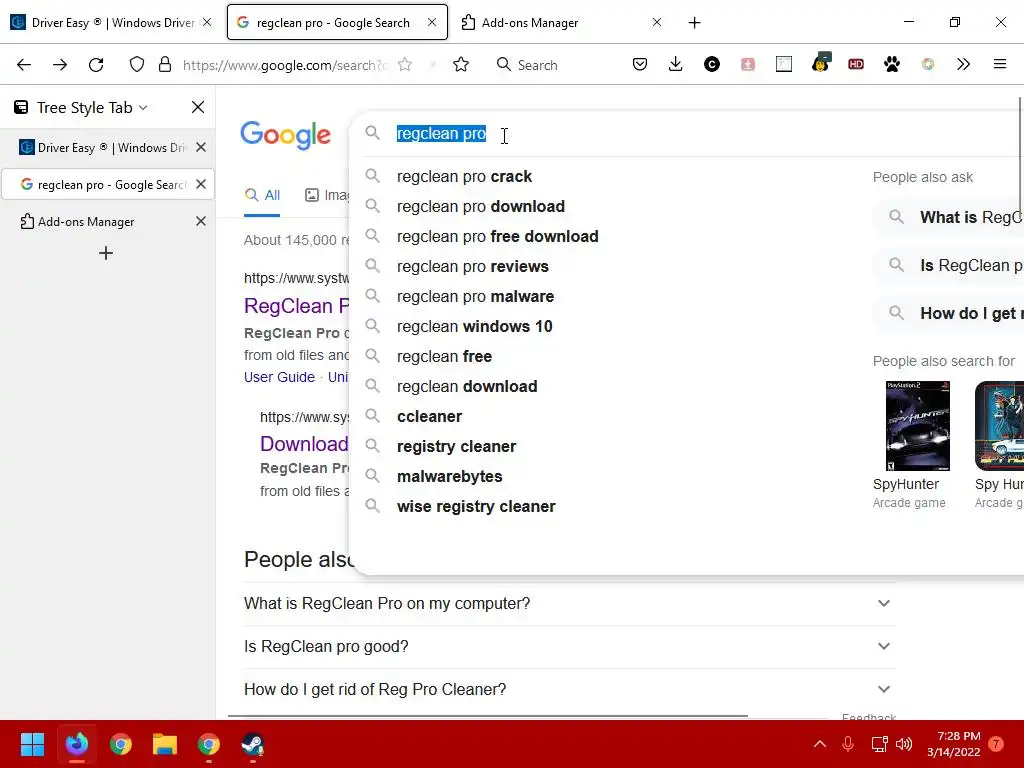Bookmark this page with address bar star

coord(405,65)
